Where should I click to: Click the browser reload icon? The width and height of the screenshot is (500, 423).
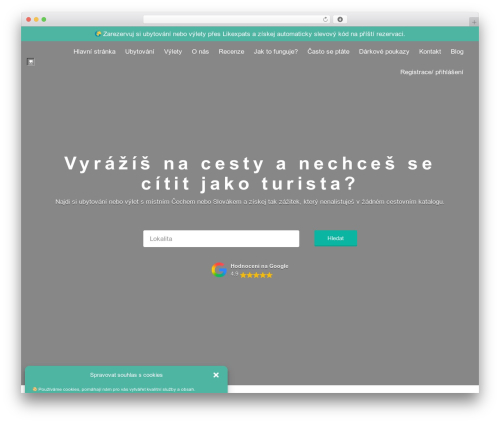[x=325, y=20]
